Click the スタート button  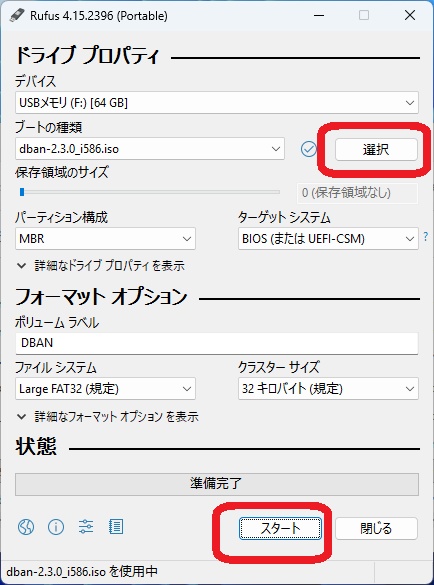click(280, 528)
